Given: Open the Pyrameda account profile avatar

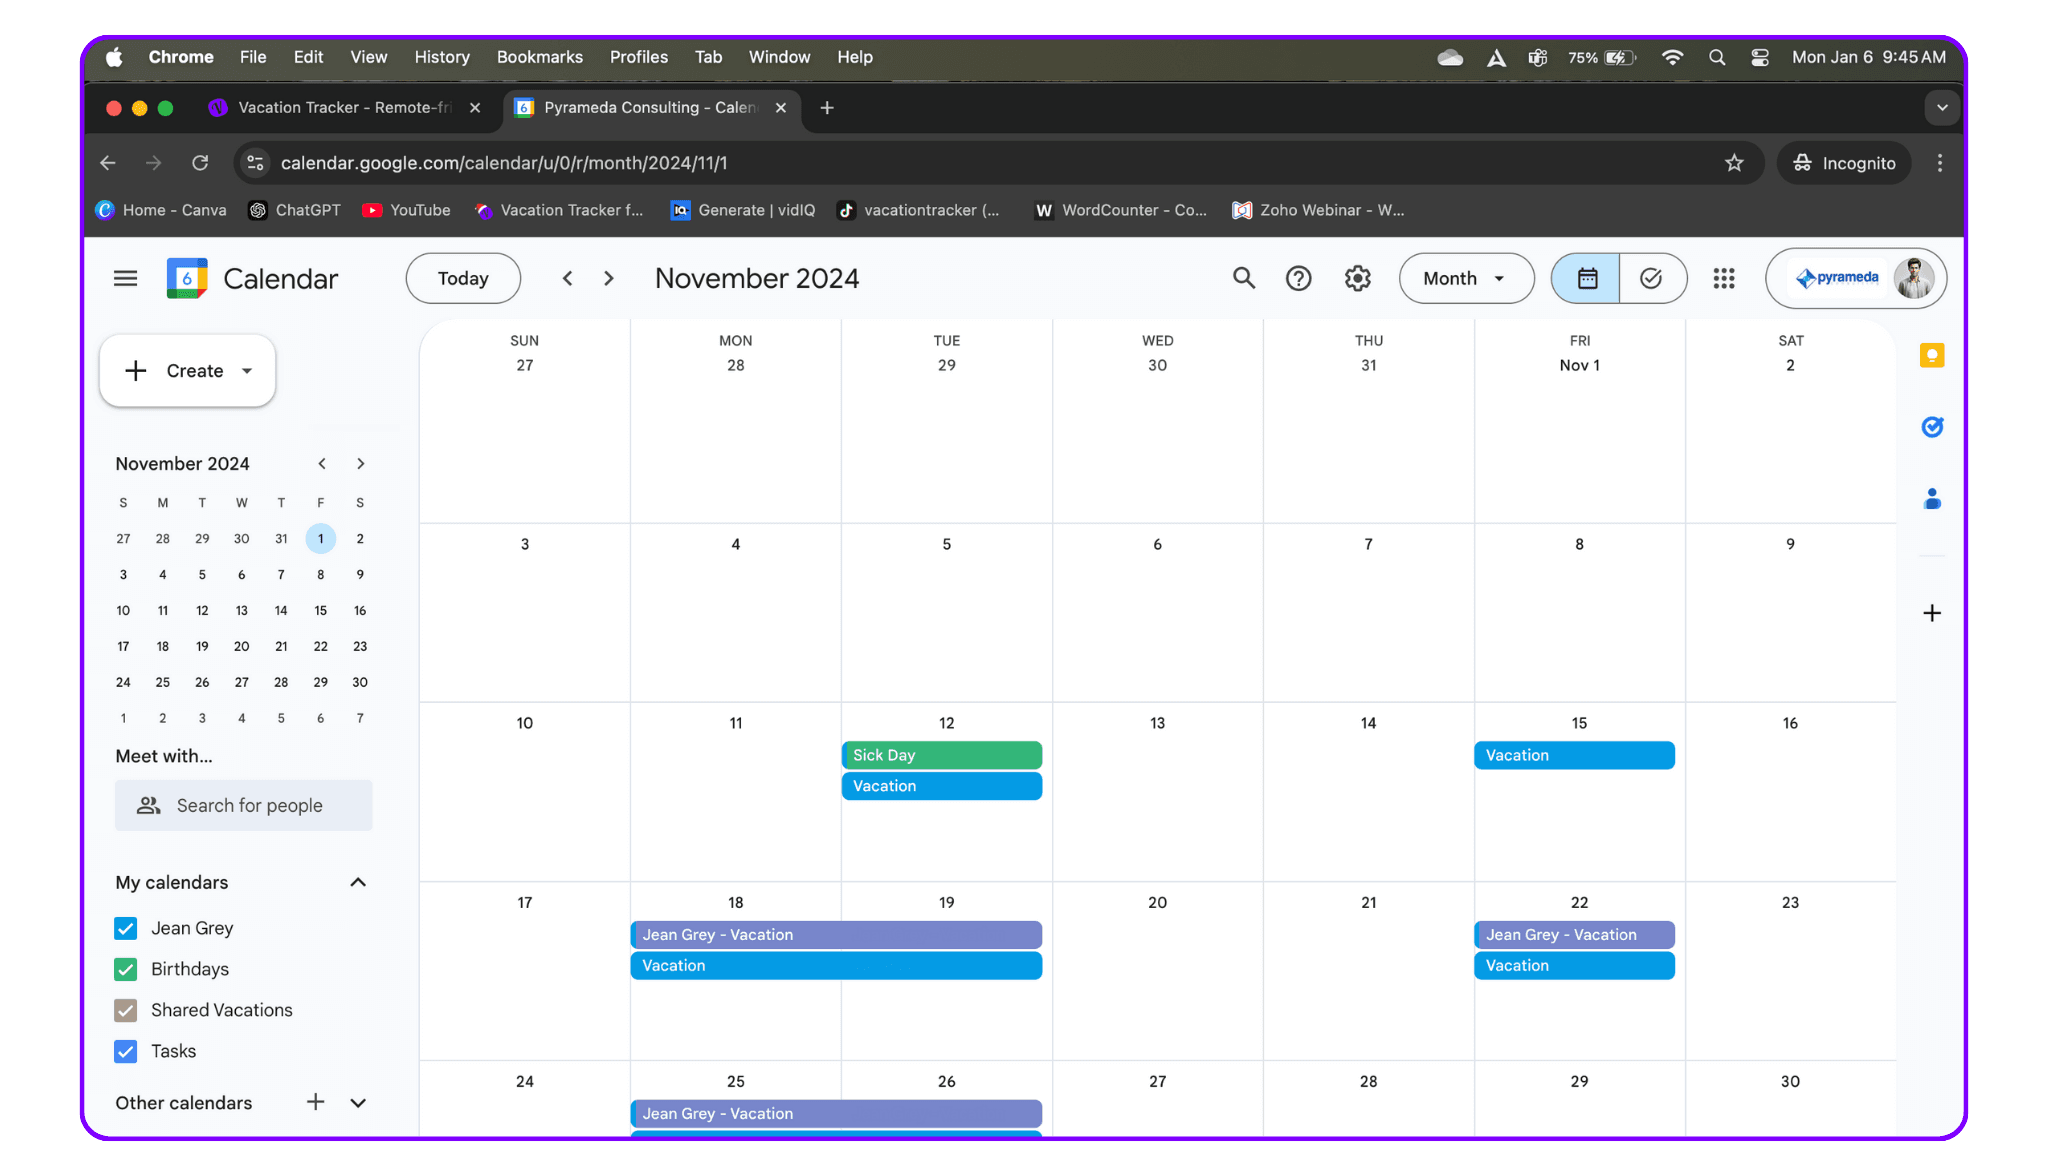Looking at the screenshot, I should (x=1914, y=278).
